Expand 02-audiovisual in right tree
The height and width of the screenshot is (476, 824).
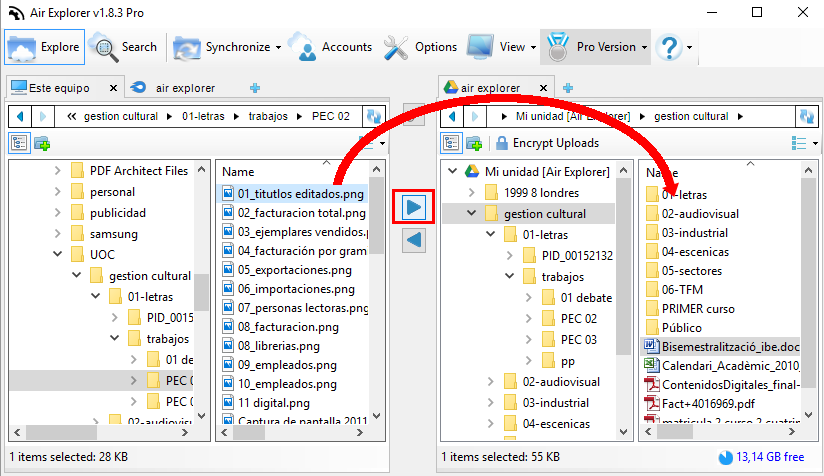tap(490, 382)
